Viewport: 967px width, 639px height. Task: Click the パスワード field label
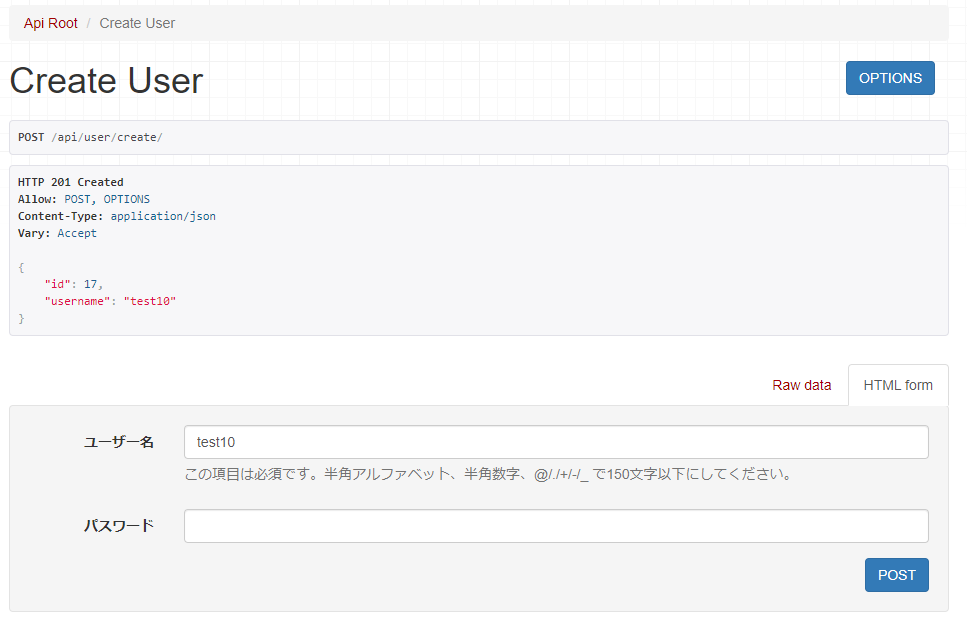point(119,526)
